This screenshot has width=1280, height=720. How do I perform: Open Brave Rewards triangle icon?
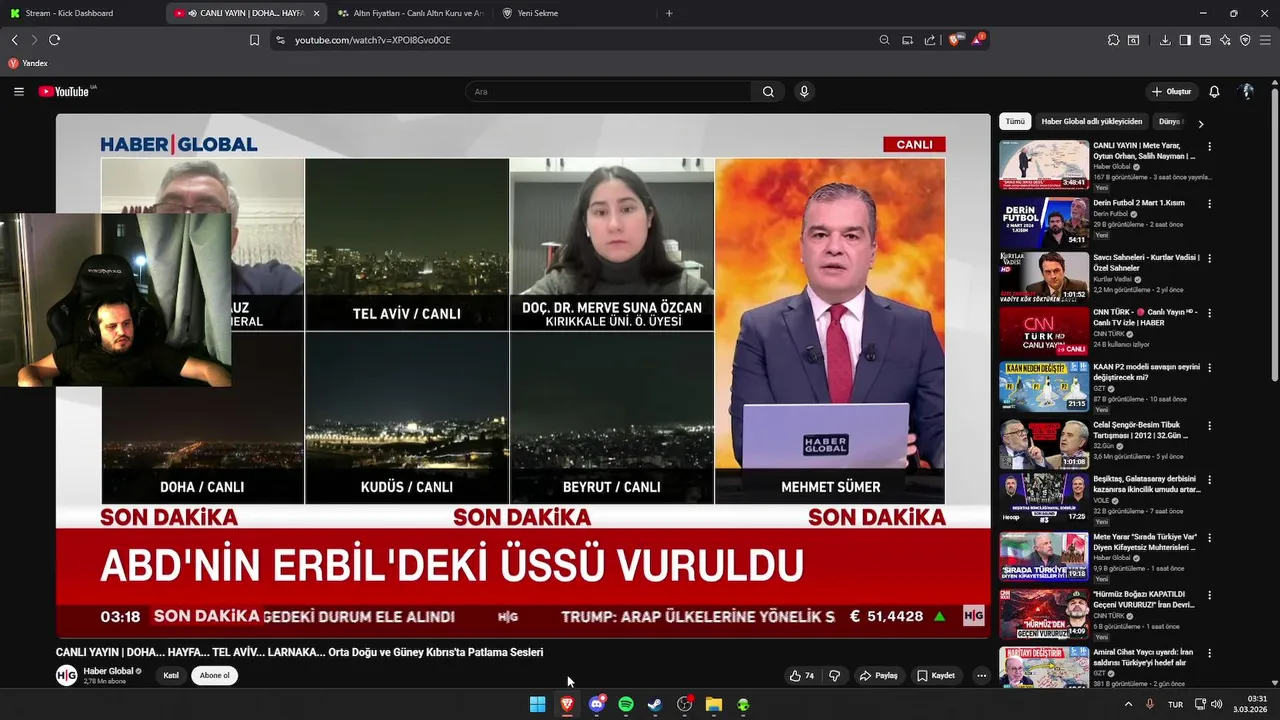click(x=977, y=40)
